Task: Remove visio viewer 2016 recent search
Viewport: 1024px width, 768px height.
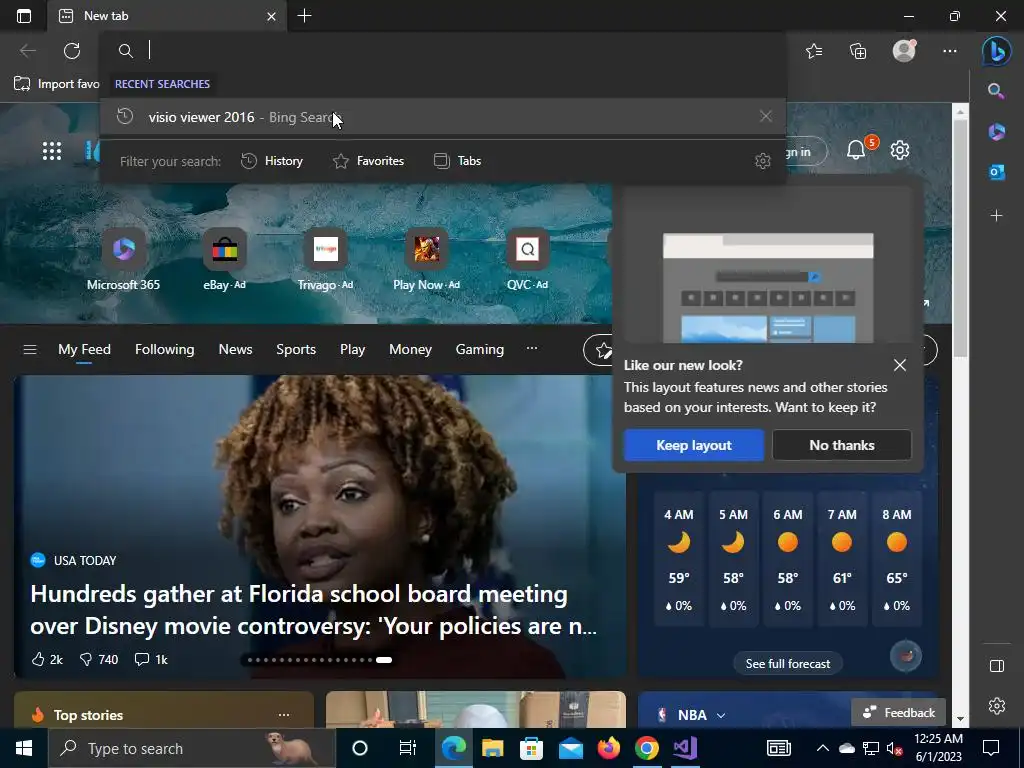Action: tap(766, 116)
